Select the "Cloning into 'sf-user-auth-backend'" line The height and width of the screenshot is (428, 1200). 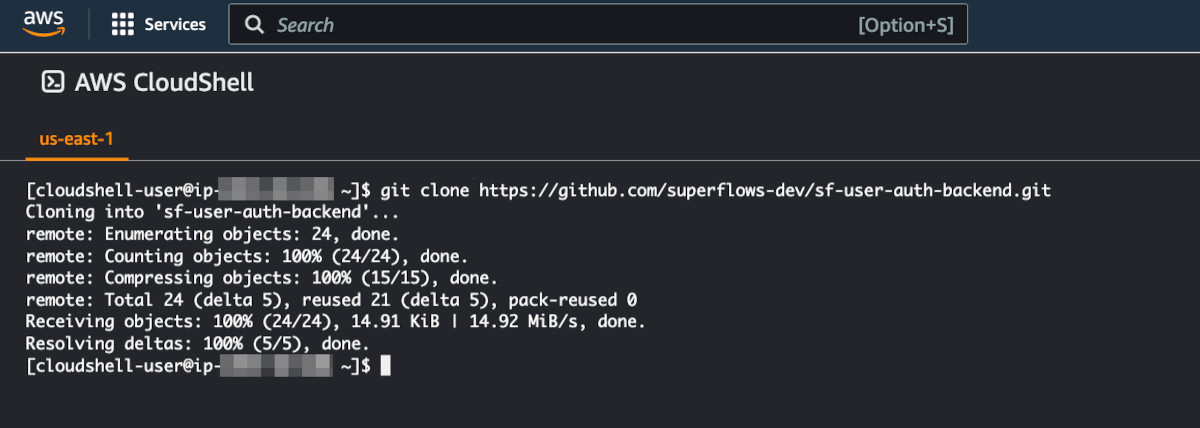[x=211, y=212]
